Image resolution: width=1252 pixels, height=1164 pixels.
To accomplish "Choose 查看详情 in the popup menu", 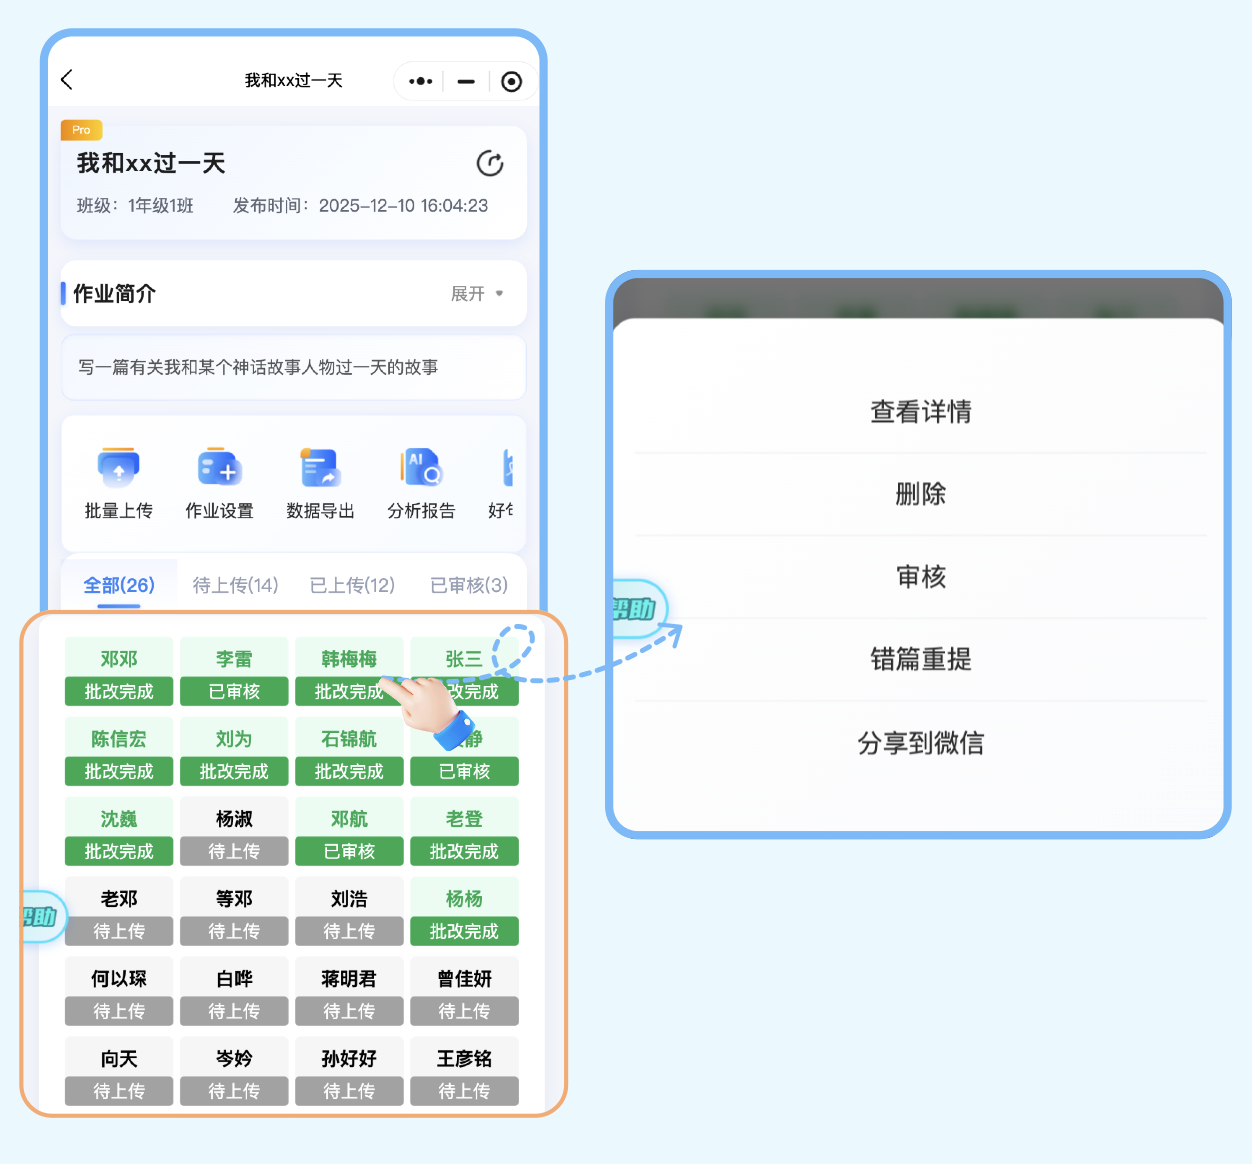I will pyautogui.click(x=920, y=412).
